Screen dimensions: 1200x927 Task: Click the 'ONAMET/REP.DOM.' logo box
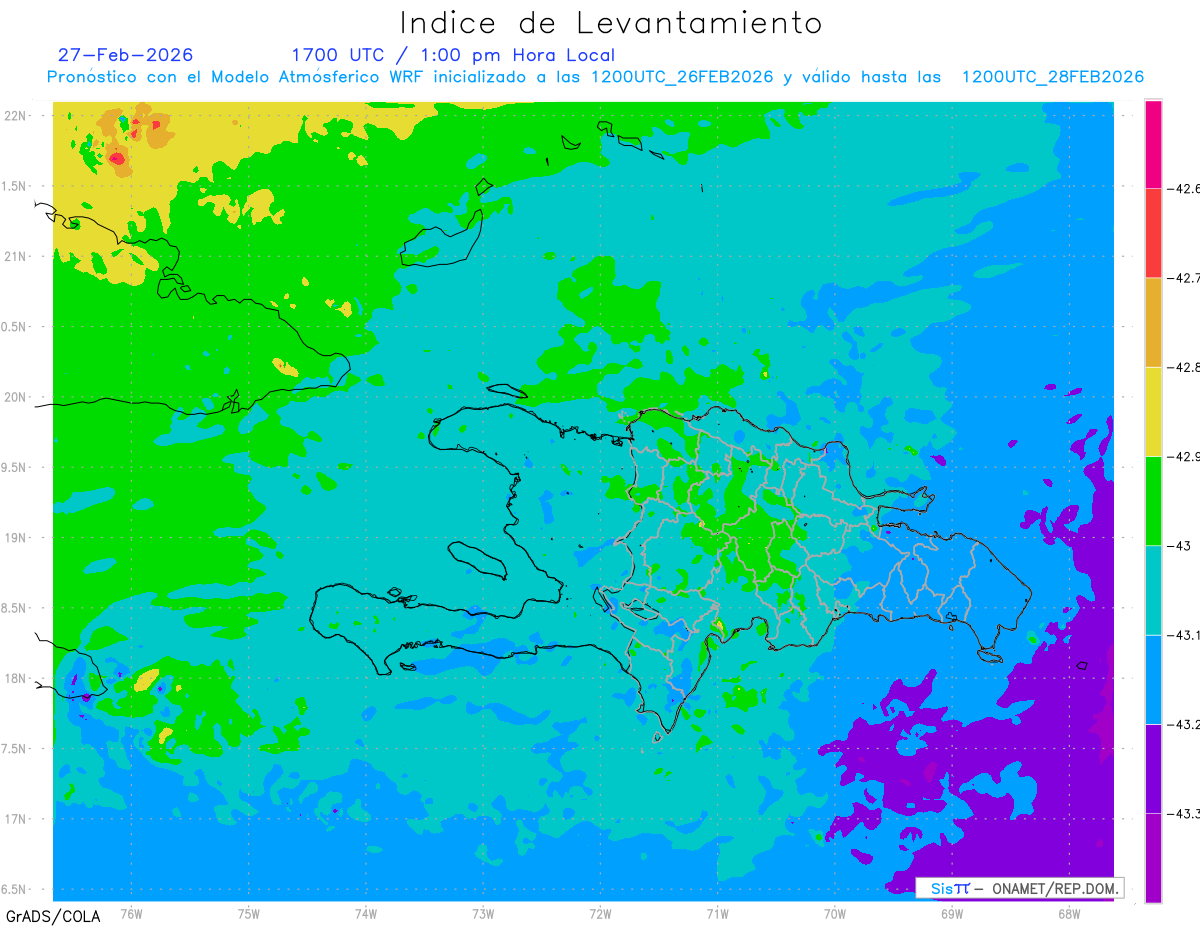[x=1020, y=888]
